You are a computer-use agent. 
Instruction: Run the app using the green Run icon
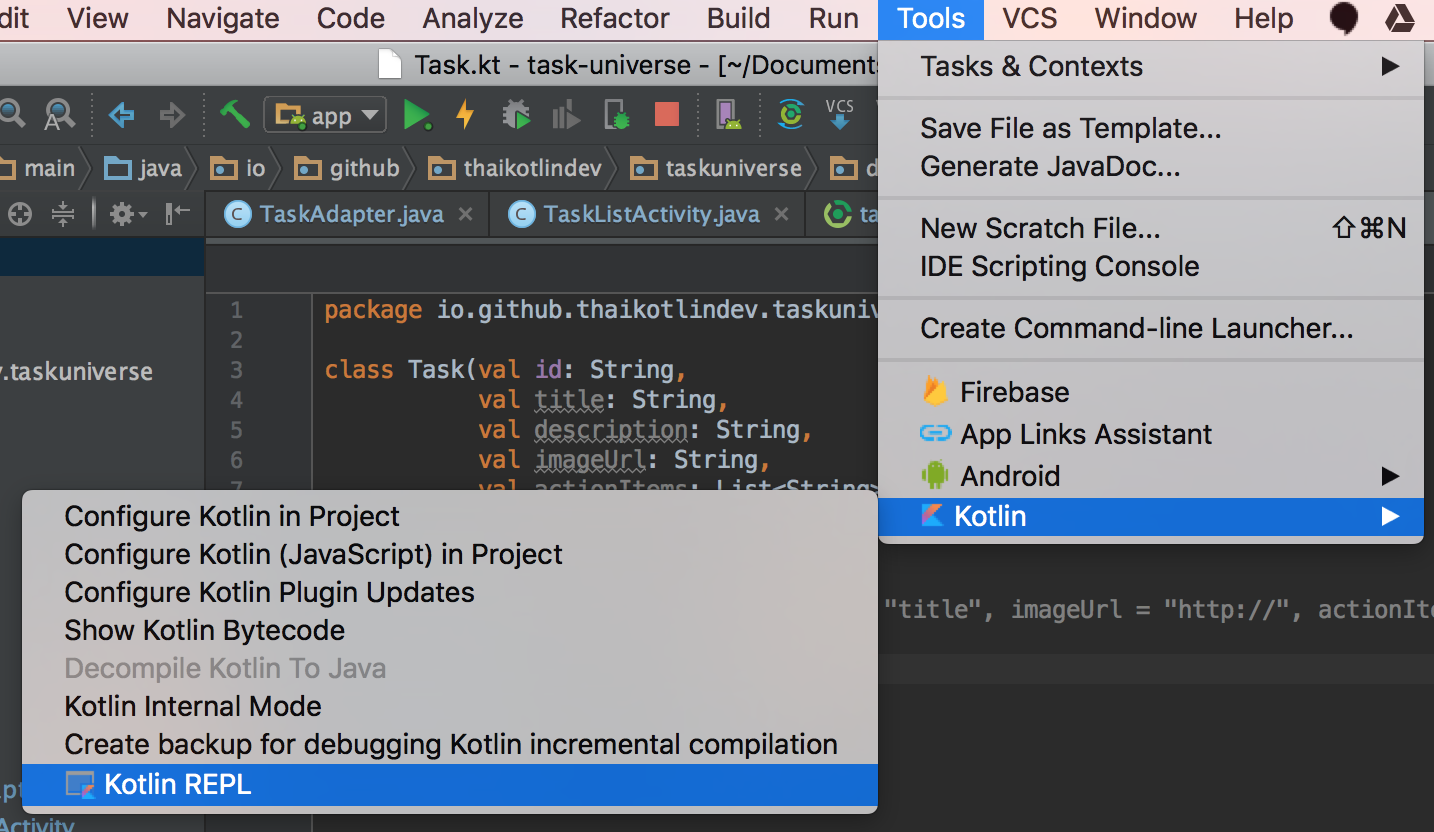(x=418, y=114)
